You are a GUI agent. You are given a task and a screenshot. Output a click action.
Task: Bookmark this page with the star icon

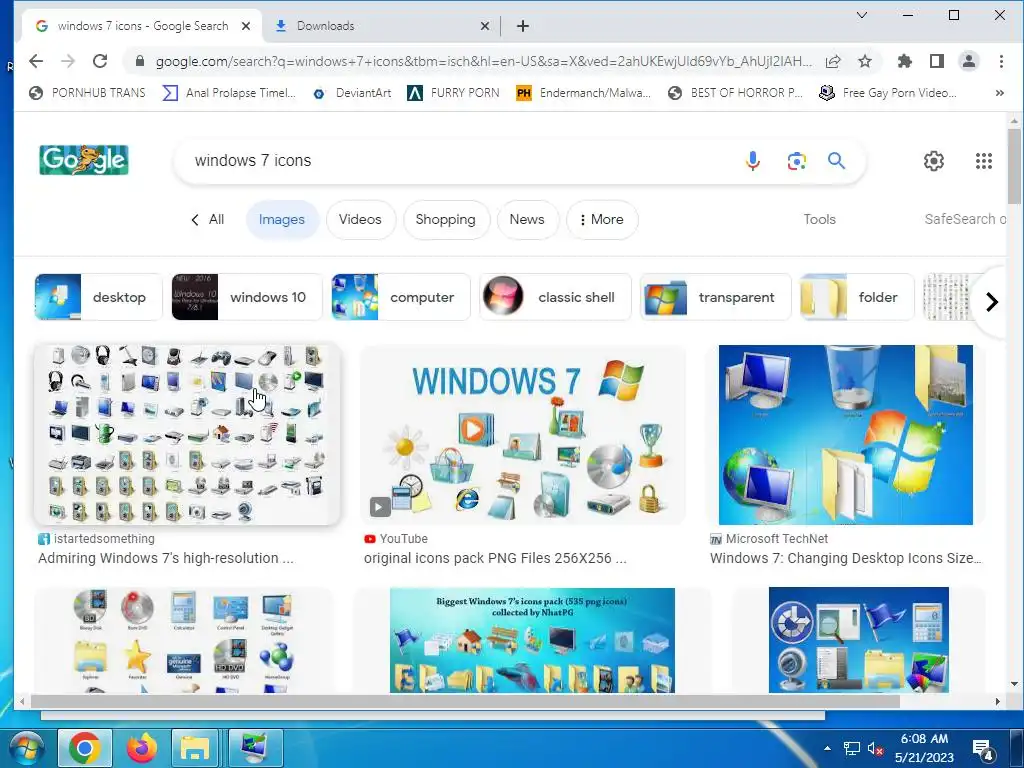pos(865,61)
